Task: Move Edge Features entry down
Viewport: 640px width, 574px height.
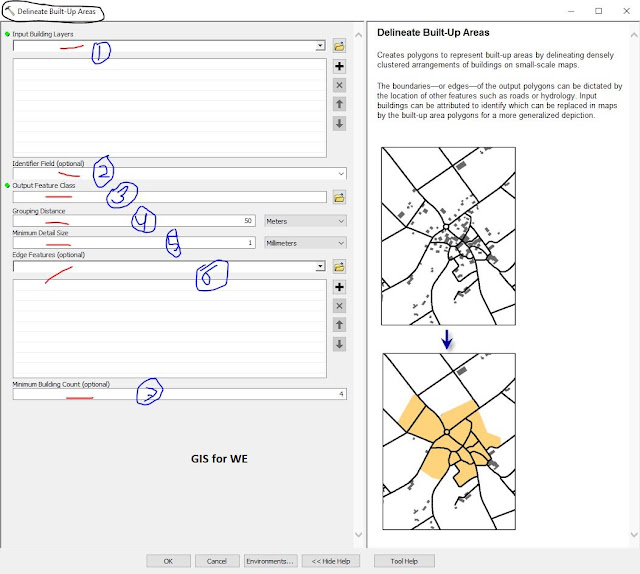Action: click(x=339, y=344)
